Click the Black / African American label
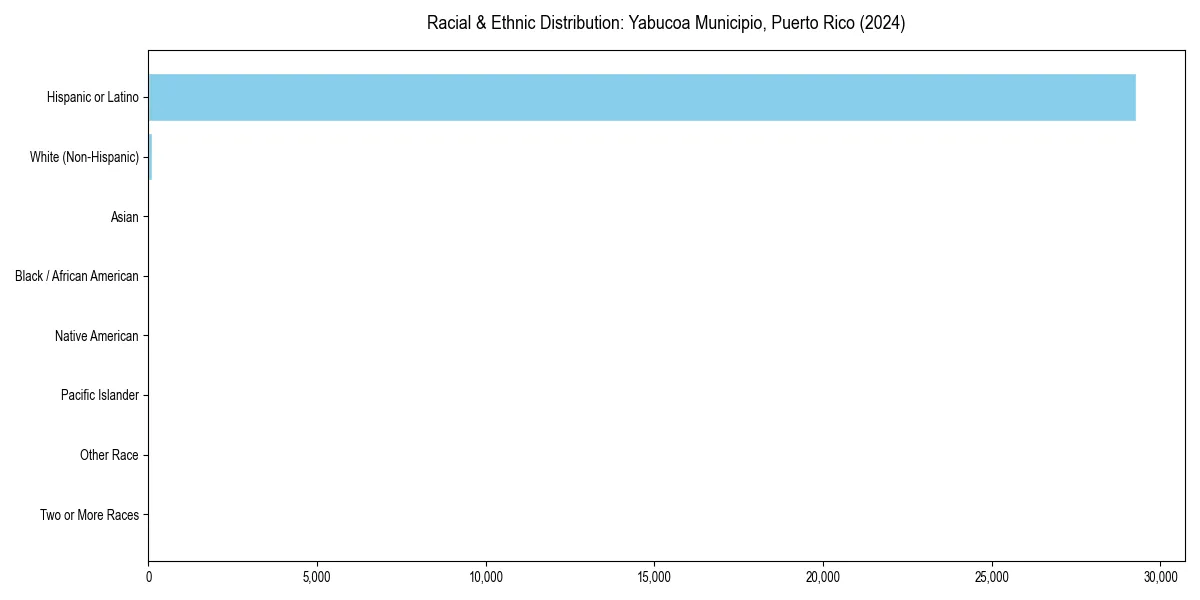Image resolution: width=1200 pixels, height=600 pixels. (x=77, y=276)
